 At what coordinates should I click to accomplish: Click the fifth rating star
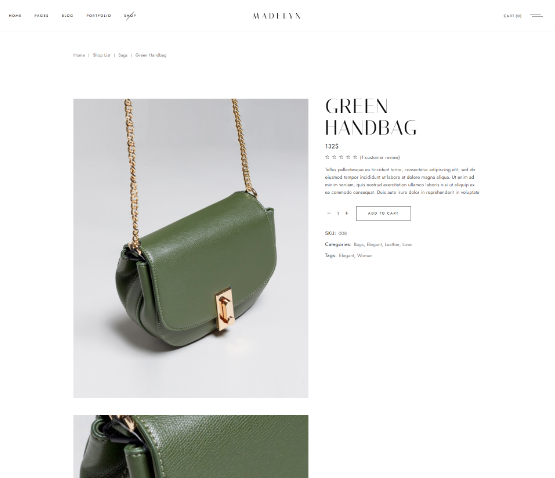point(355,157)
